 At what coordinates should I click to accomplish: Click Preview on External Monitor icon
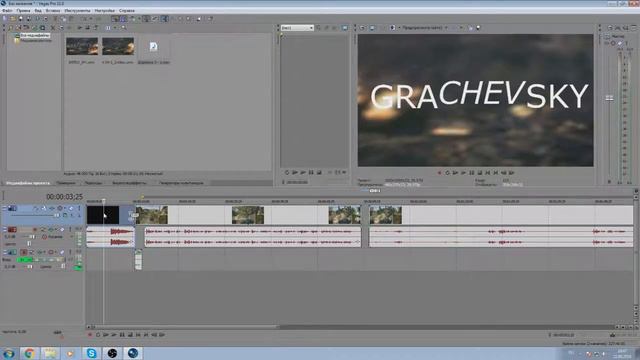372,28
